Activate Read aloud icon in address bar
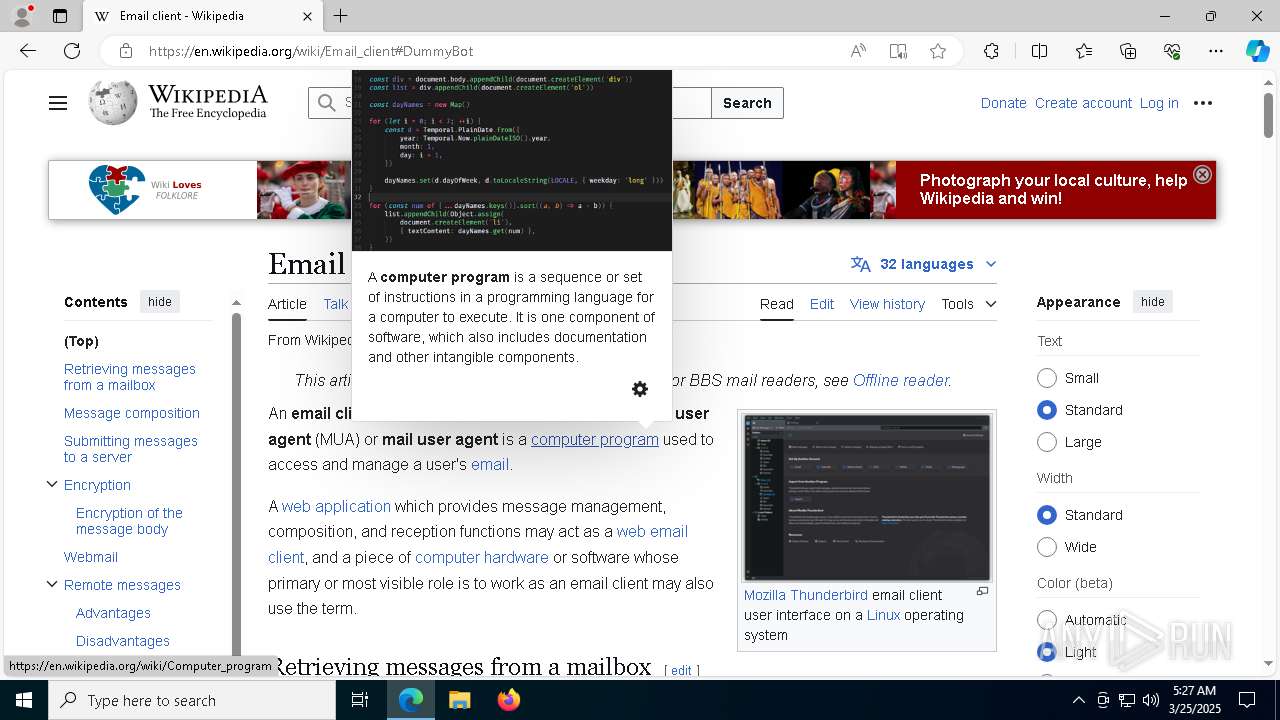Screen dimensions: 1280x720 pos(858,51)
